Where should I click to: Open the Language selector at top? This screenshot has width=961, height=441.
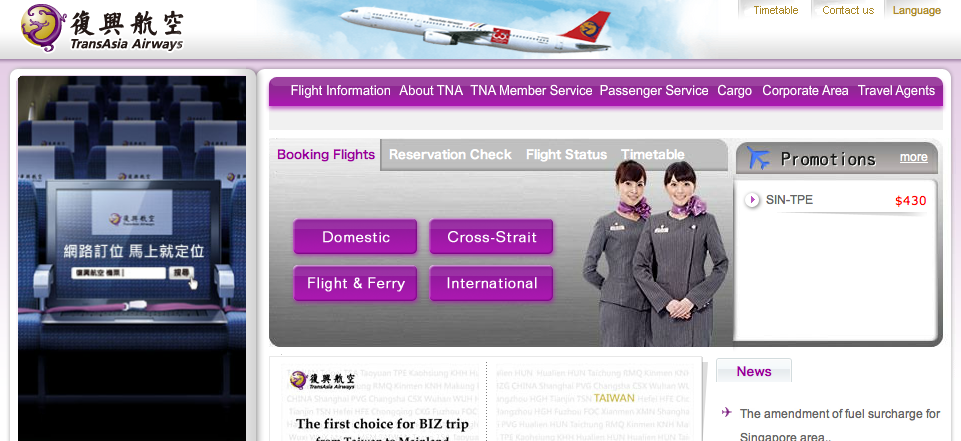tap(916, 10)
